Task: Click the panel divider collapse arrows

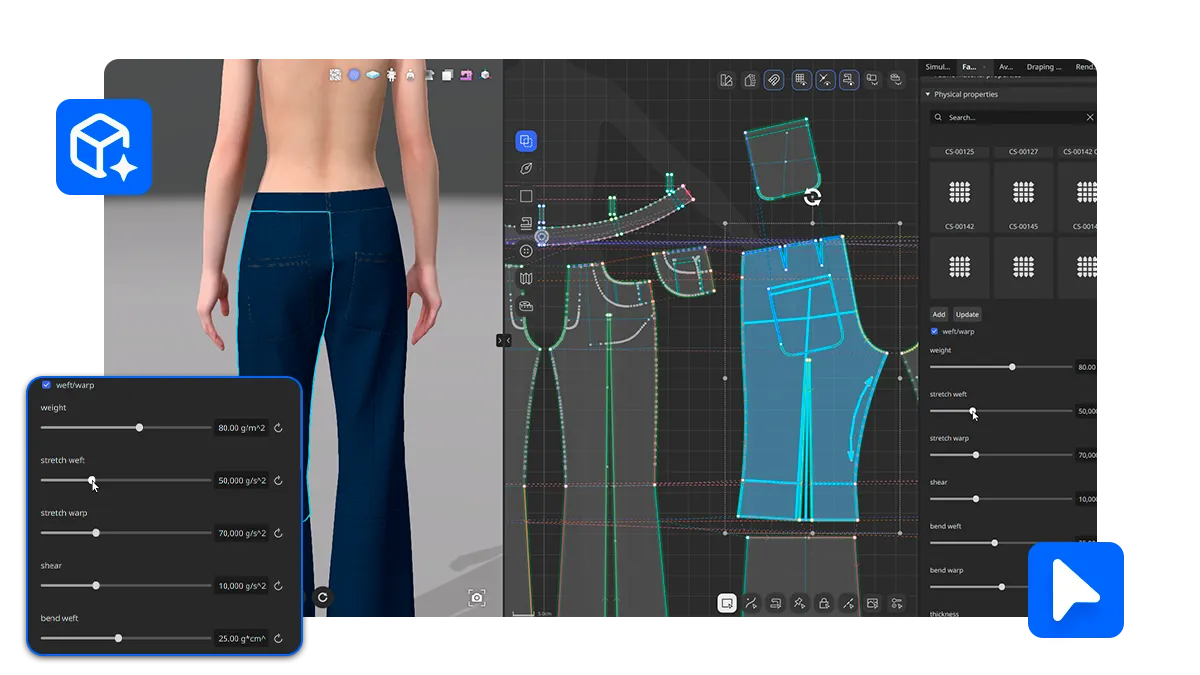Action: (503, 340)
